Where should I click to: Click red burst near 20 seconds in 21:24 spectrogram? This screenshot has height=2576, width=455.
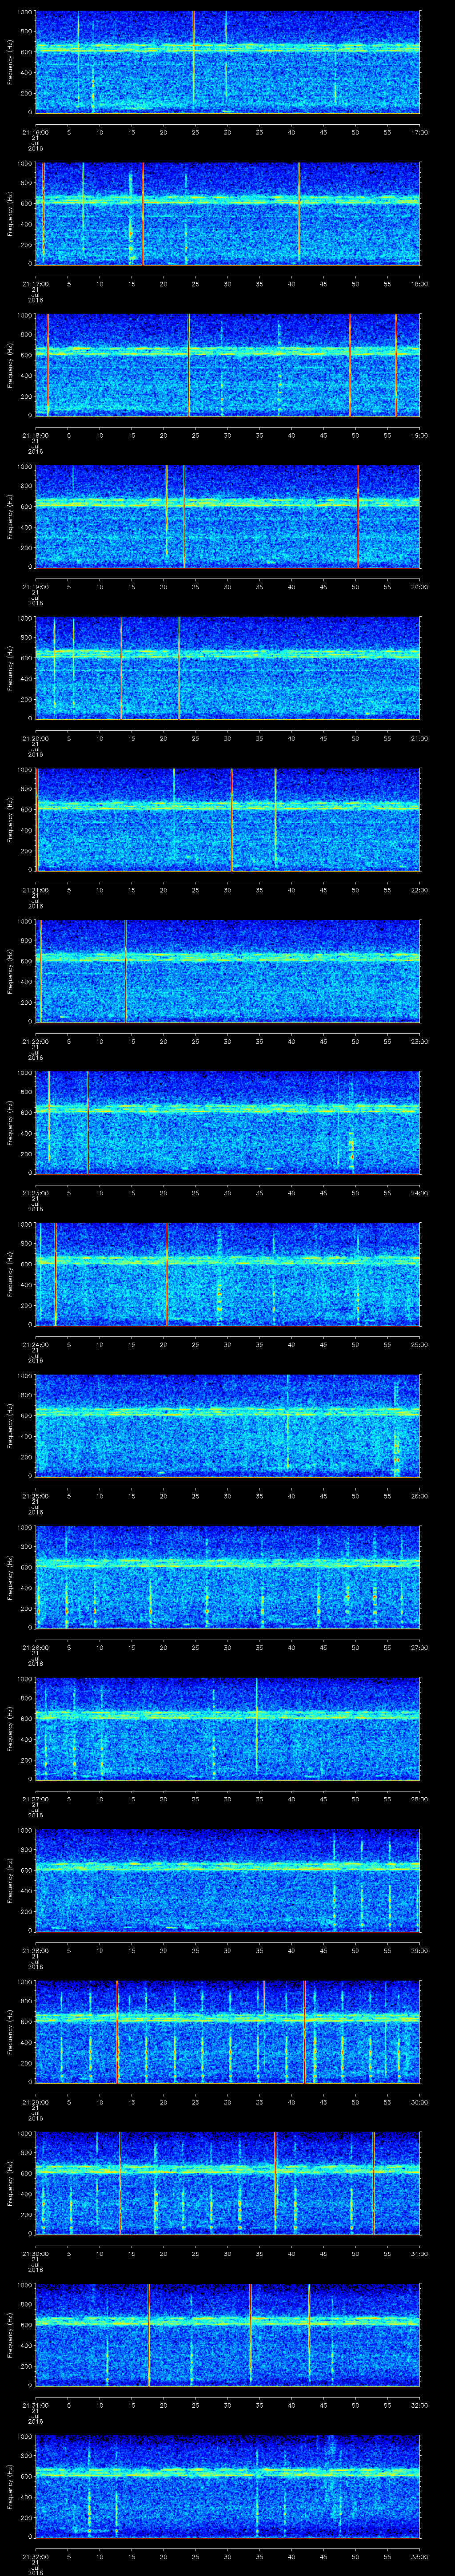click(x=166, y=1274)
